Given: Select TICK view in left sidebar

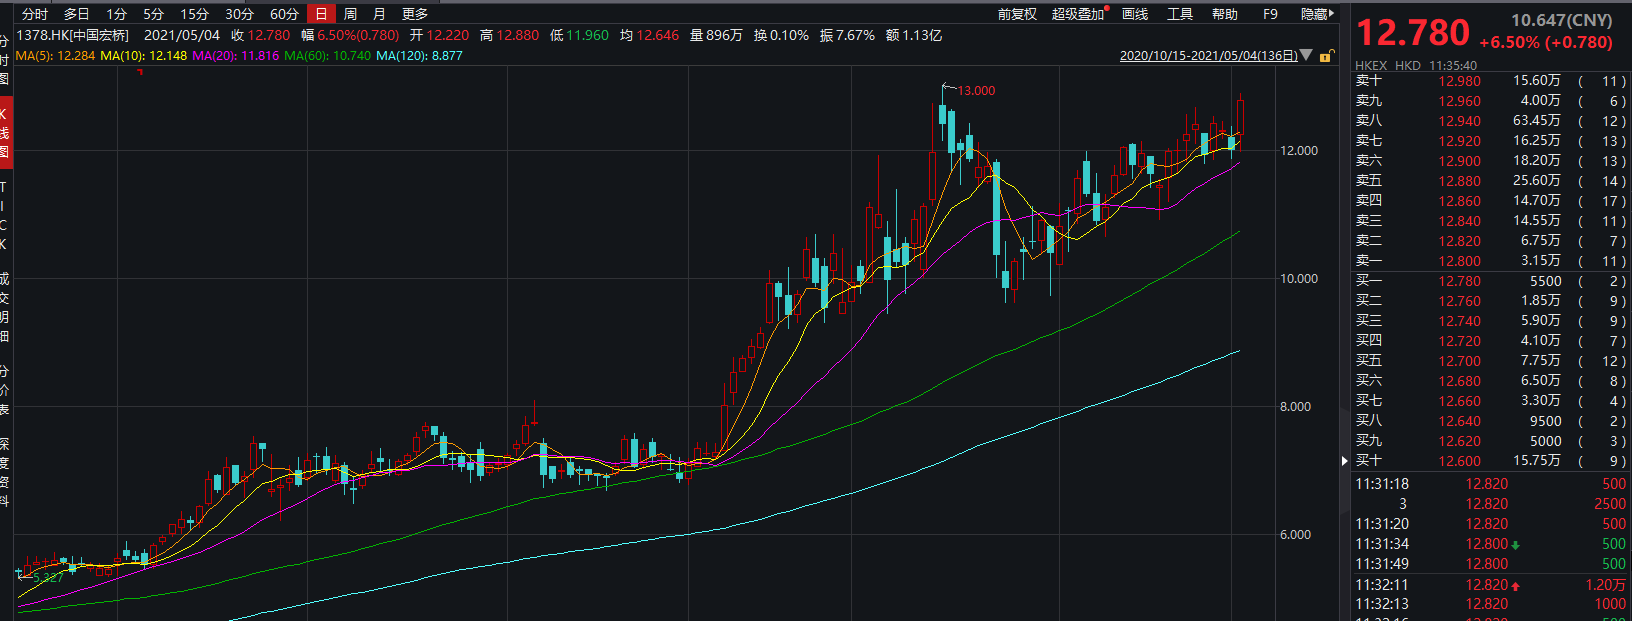Looking at the screenshot, I should [4, 215].
